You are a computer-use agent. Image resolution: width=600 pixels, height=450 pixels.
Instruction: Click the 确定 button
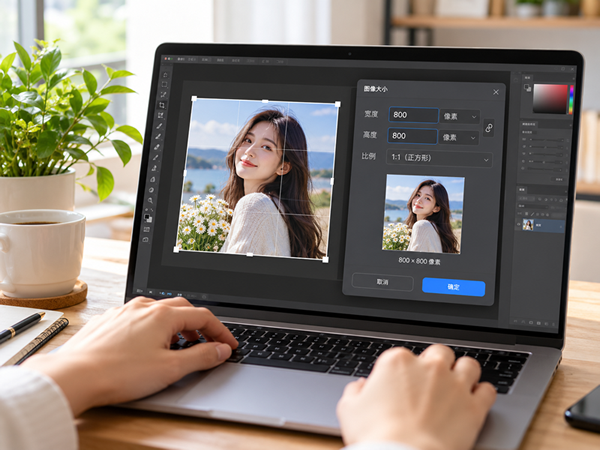tap(453, 287)
